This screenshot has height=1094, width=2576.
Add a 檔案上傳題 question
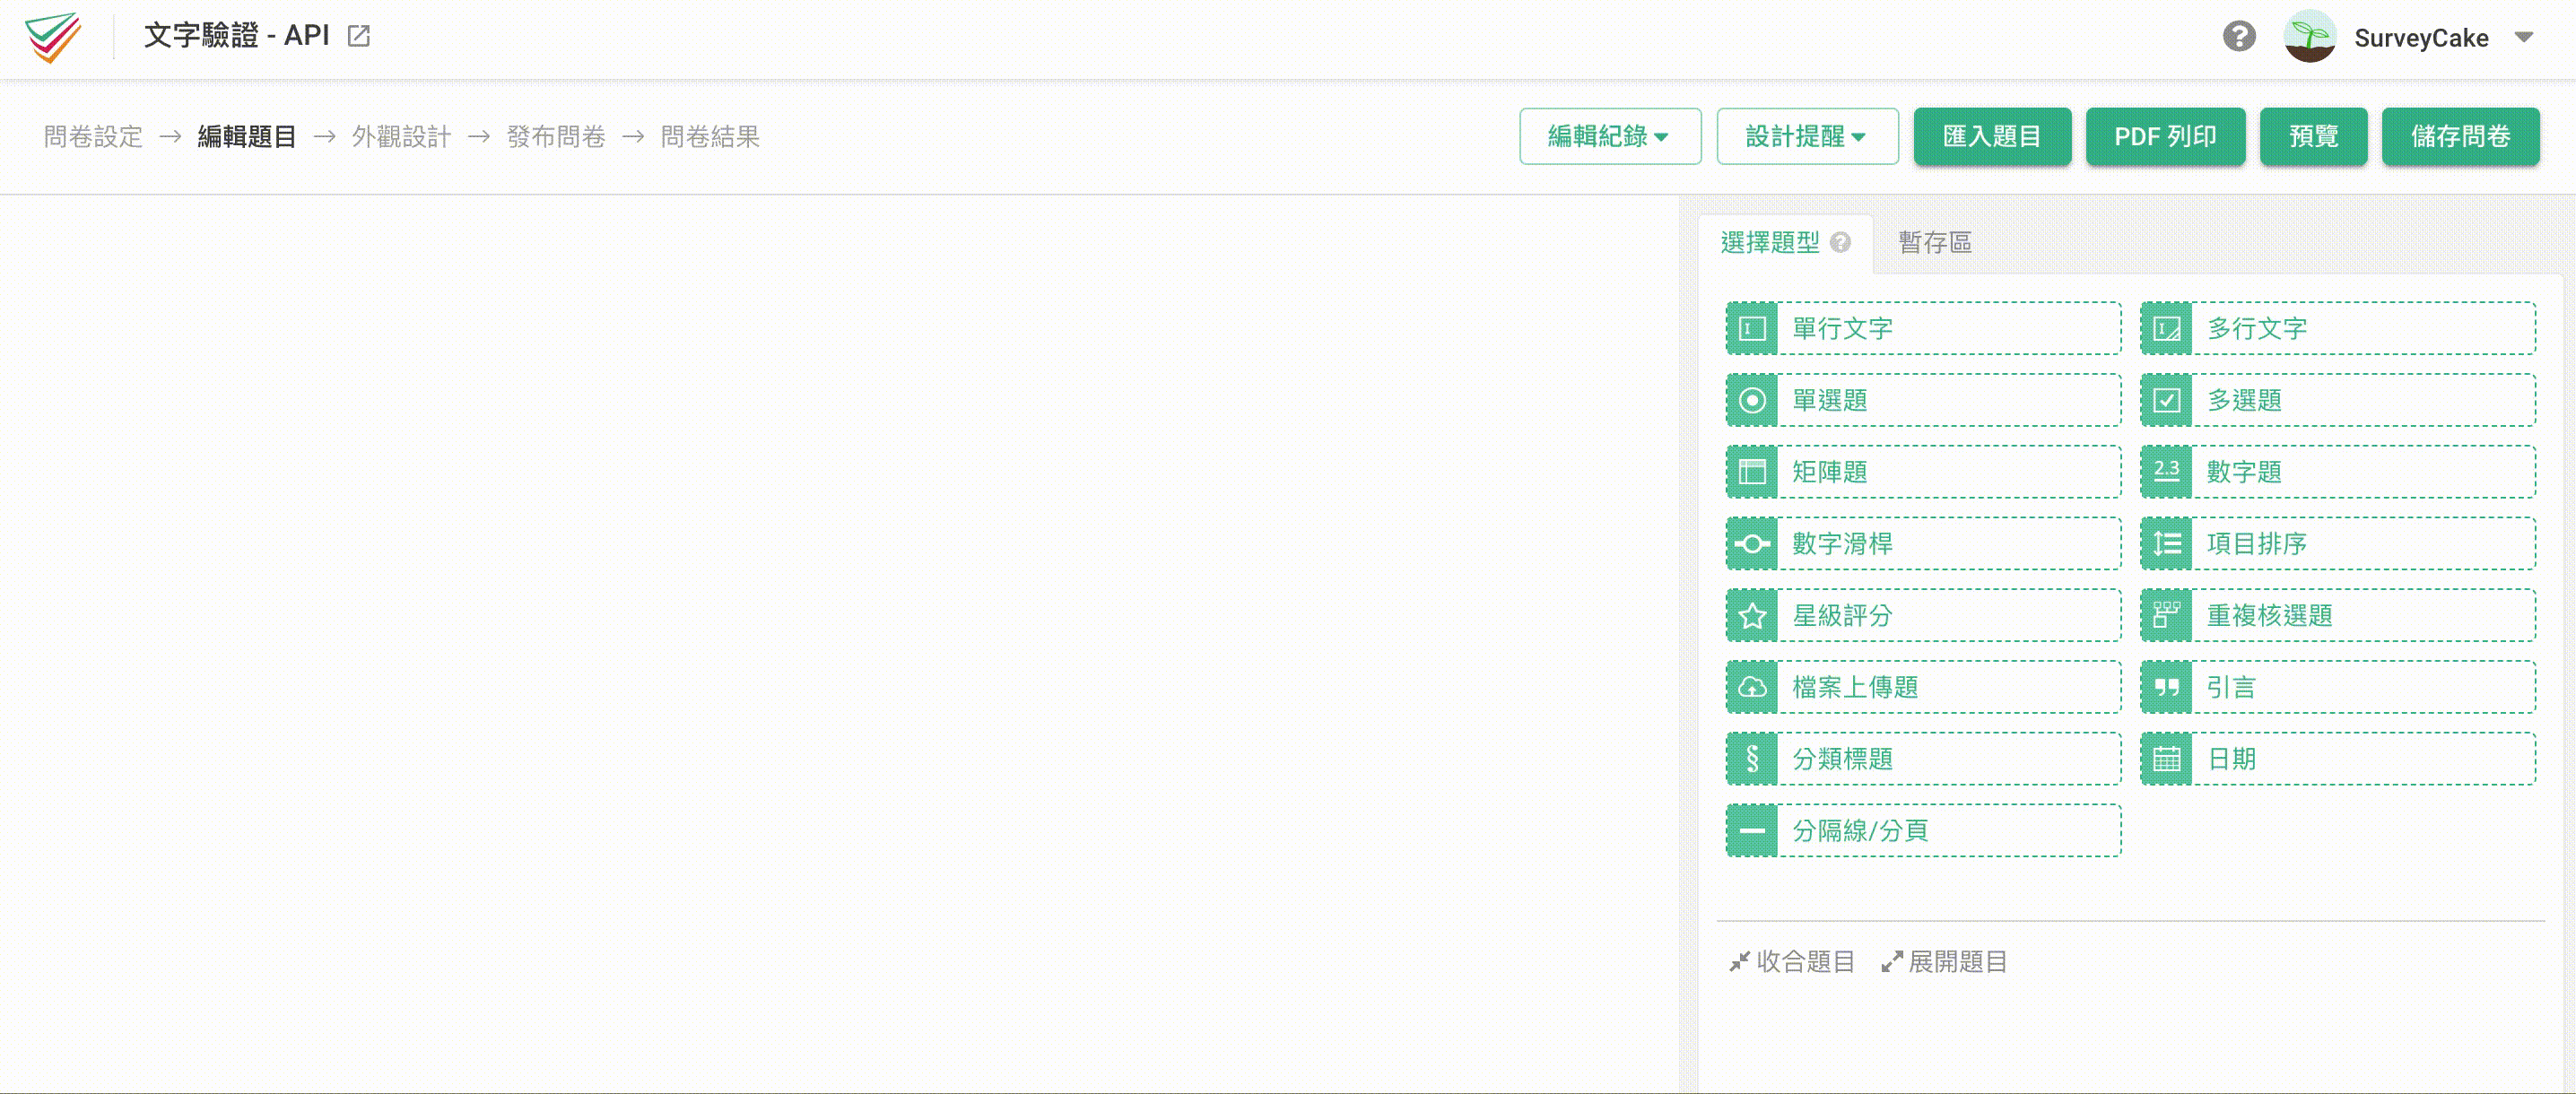click(1923, 687)
